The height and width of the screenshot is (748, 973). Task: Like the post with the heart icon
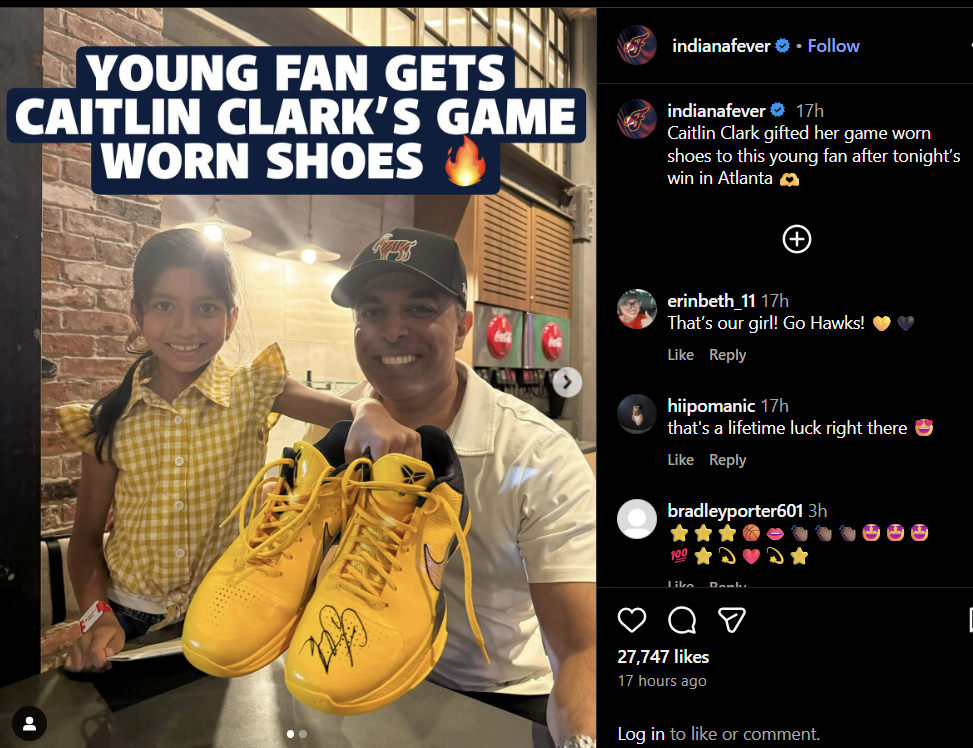click(632, 620)
